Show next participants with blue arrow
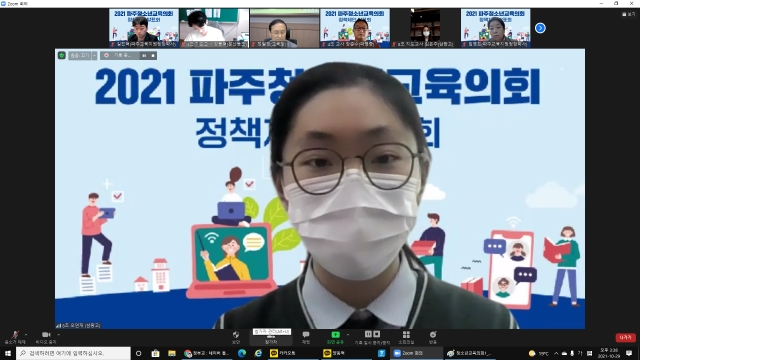 540,28
